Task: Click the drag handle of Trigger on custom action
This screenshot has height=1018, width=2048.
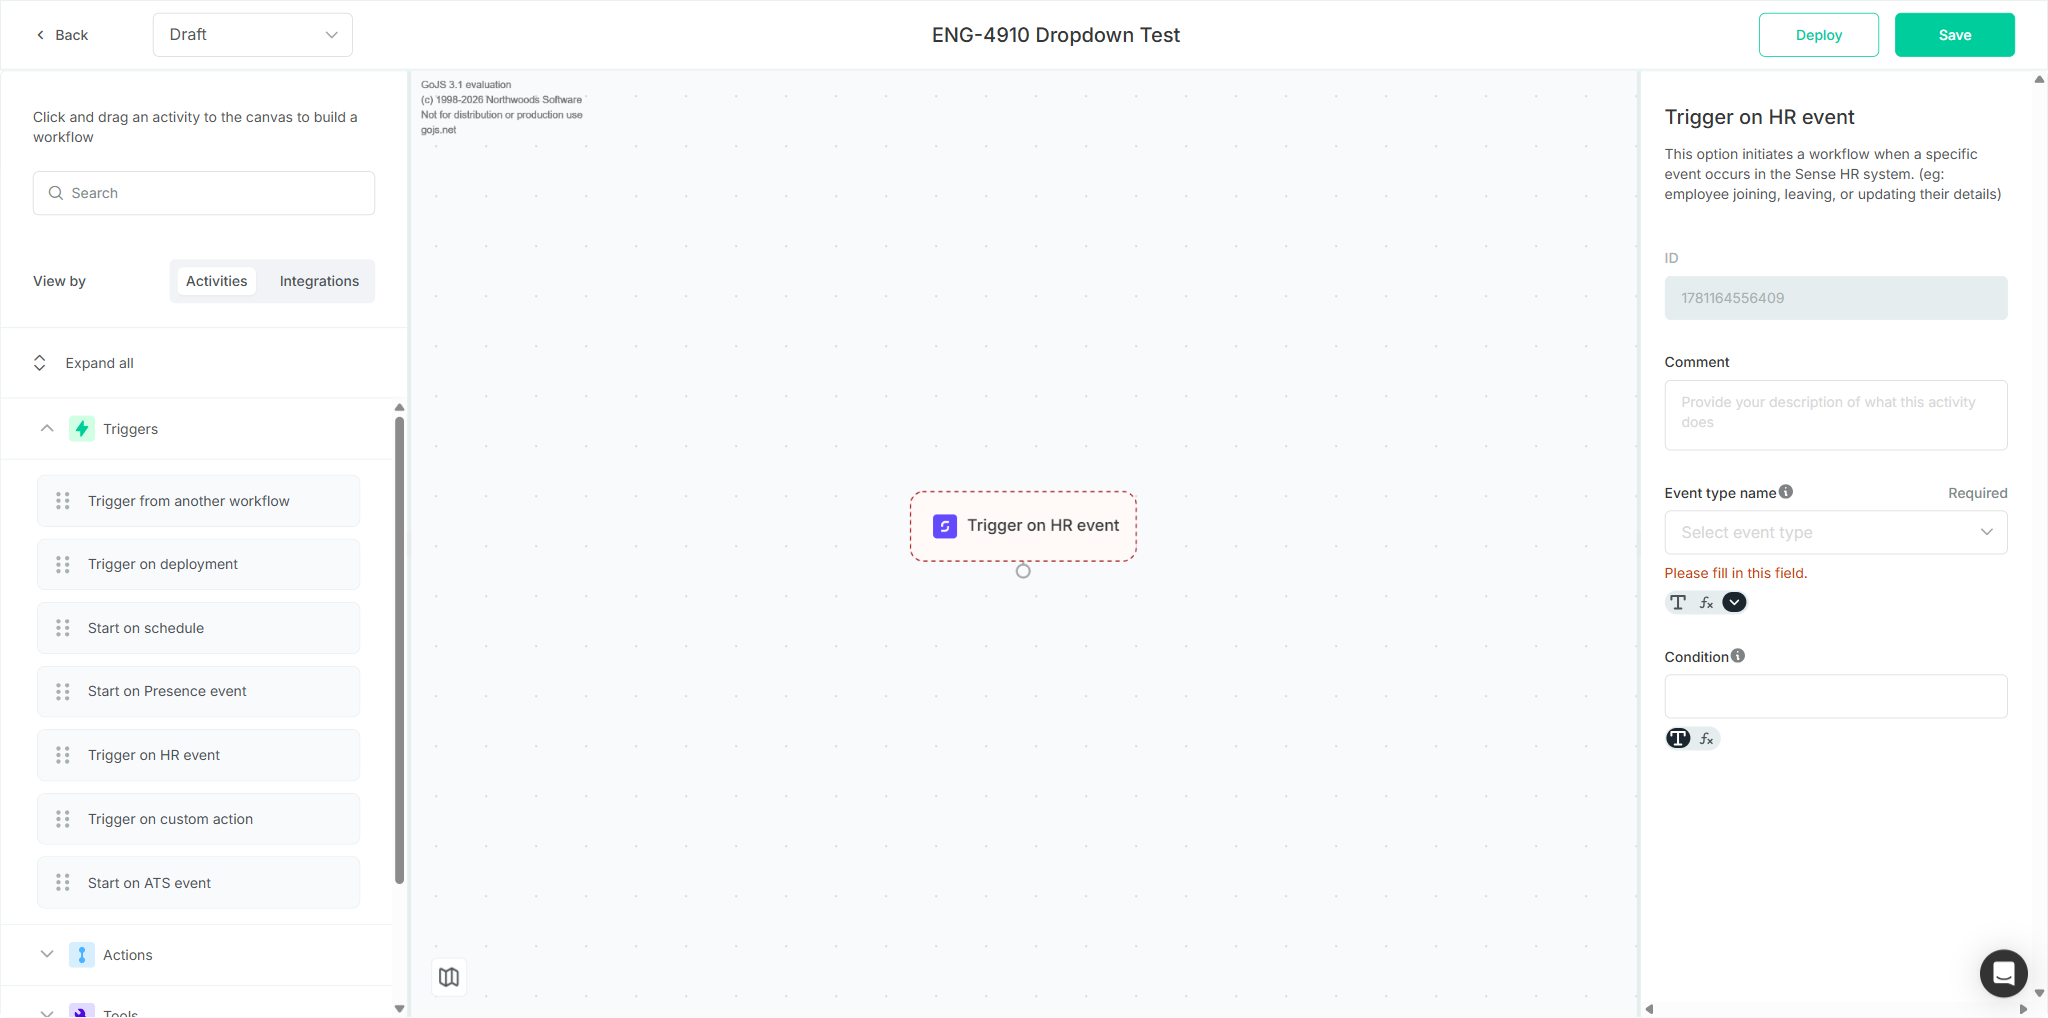Action: click(x=63, y=819)
